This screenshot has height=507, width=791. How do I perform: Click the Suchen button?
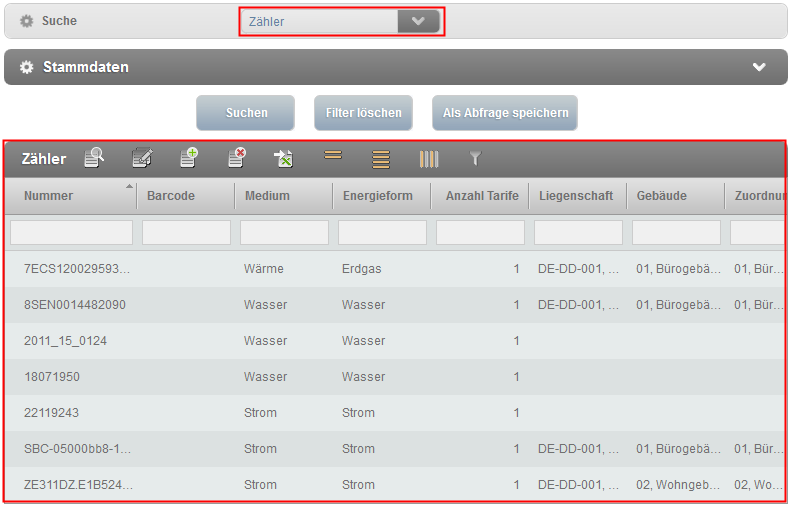pyautogui.click(x=246, y=113)
